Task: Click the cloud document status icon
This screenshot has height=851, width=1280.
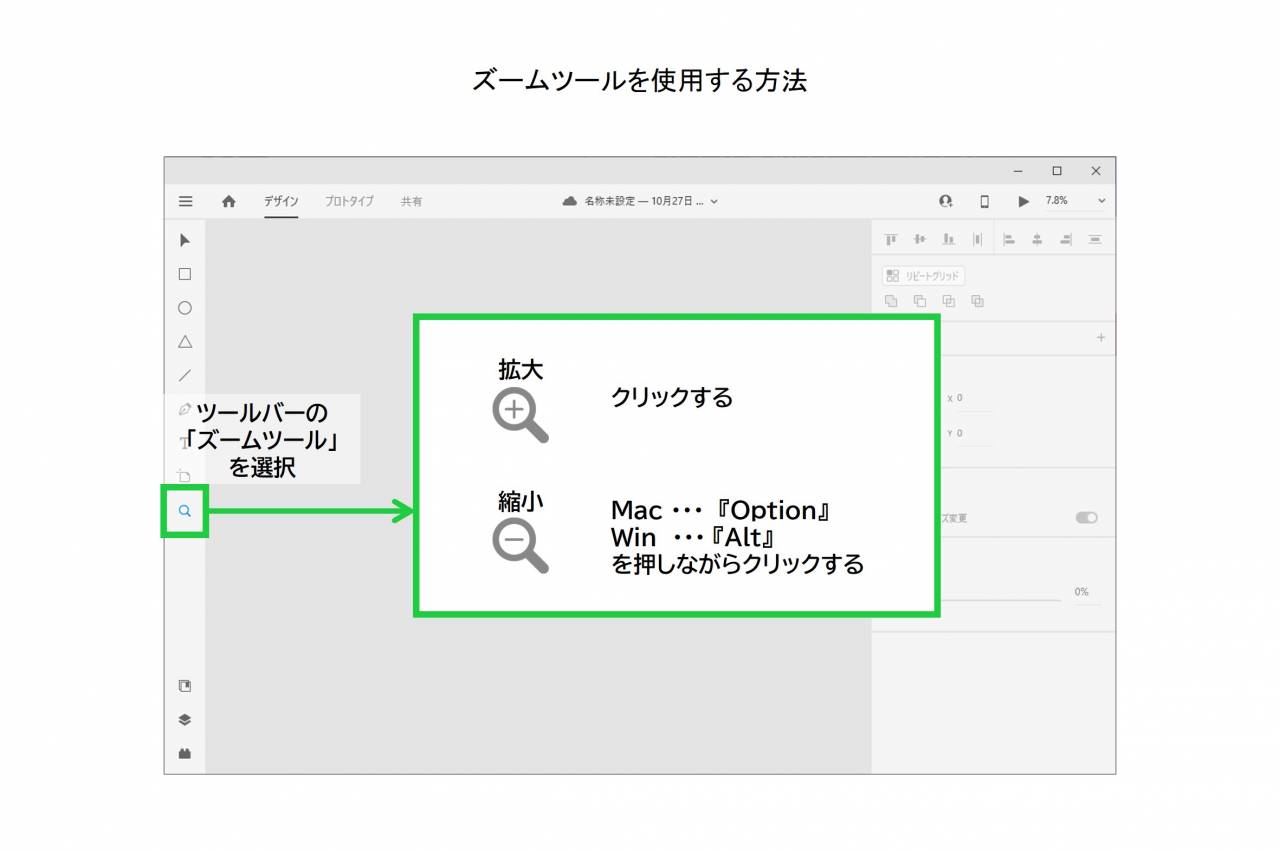Action: [x=570, y=201]
